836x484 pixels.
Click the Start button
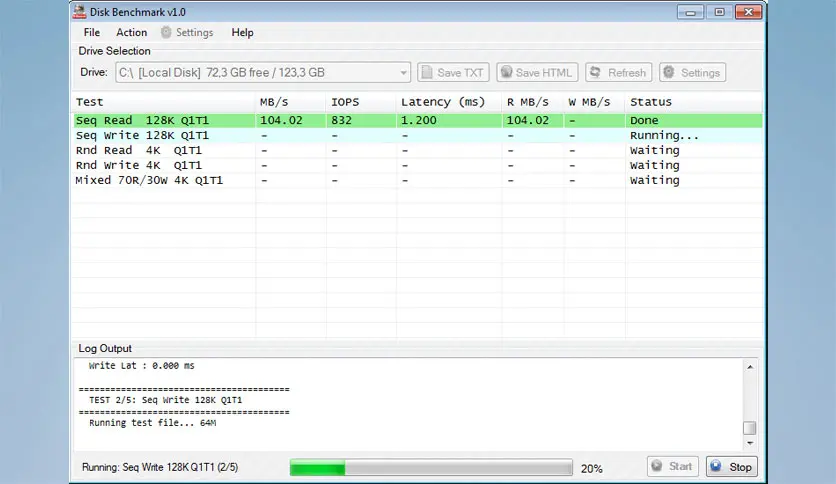[673, 466]
